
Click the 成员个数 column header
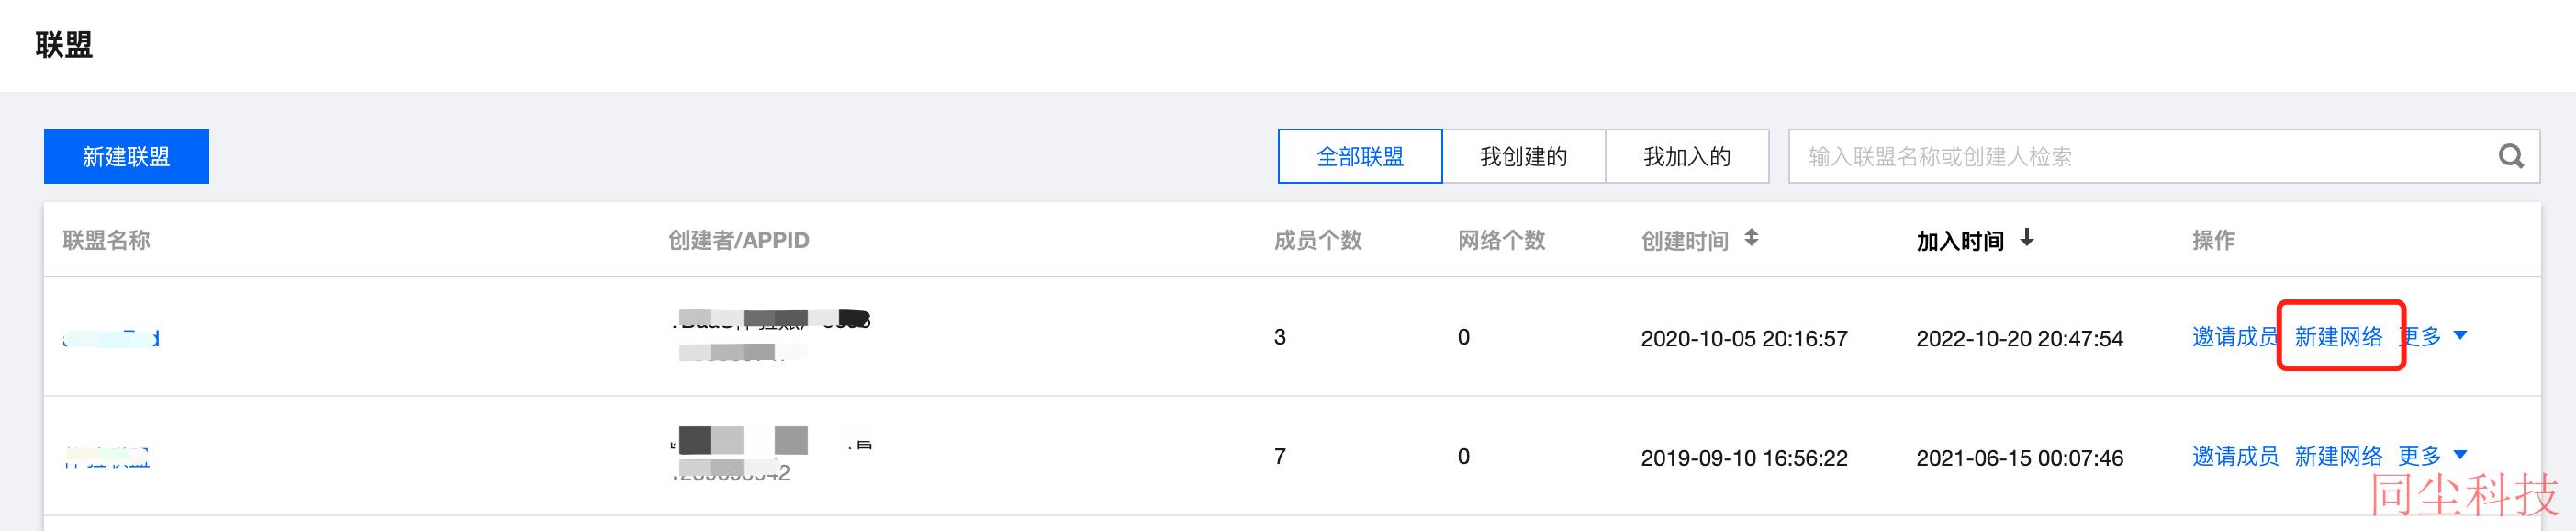click(x=1317, y=240)
